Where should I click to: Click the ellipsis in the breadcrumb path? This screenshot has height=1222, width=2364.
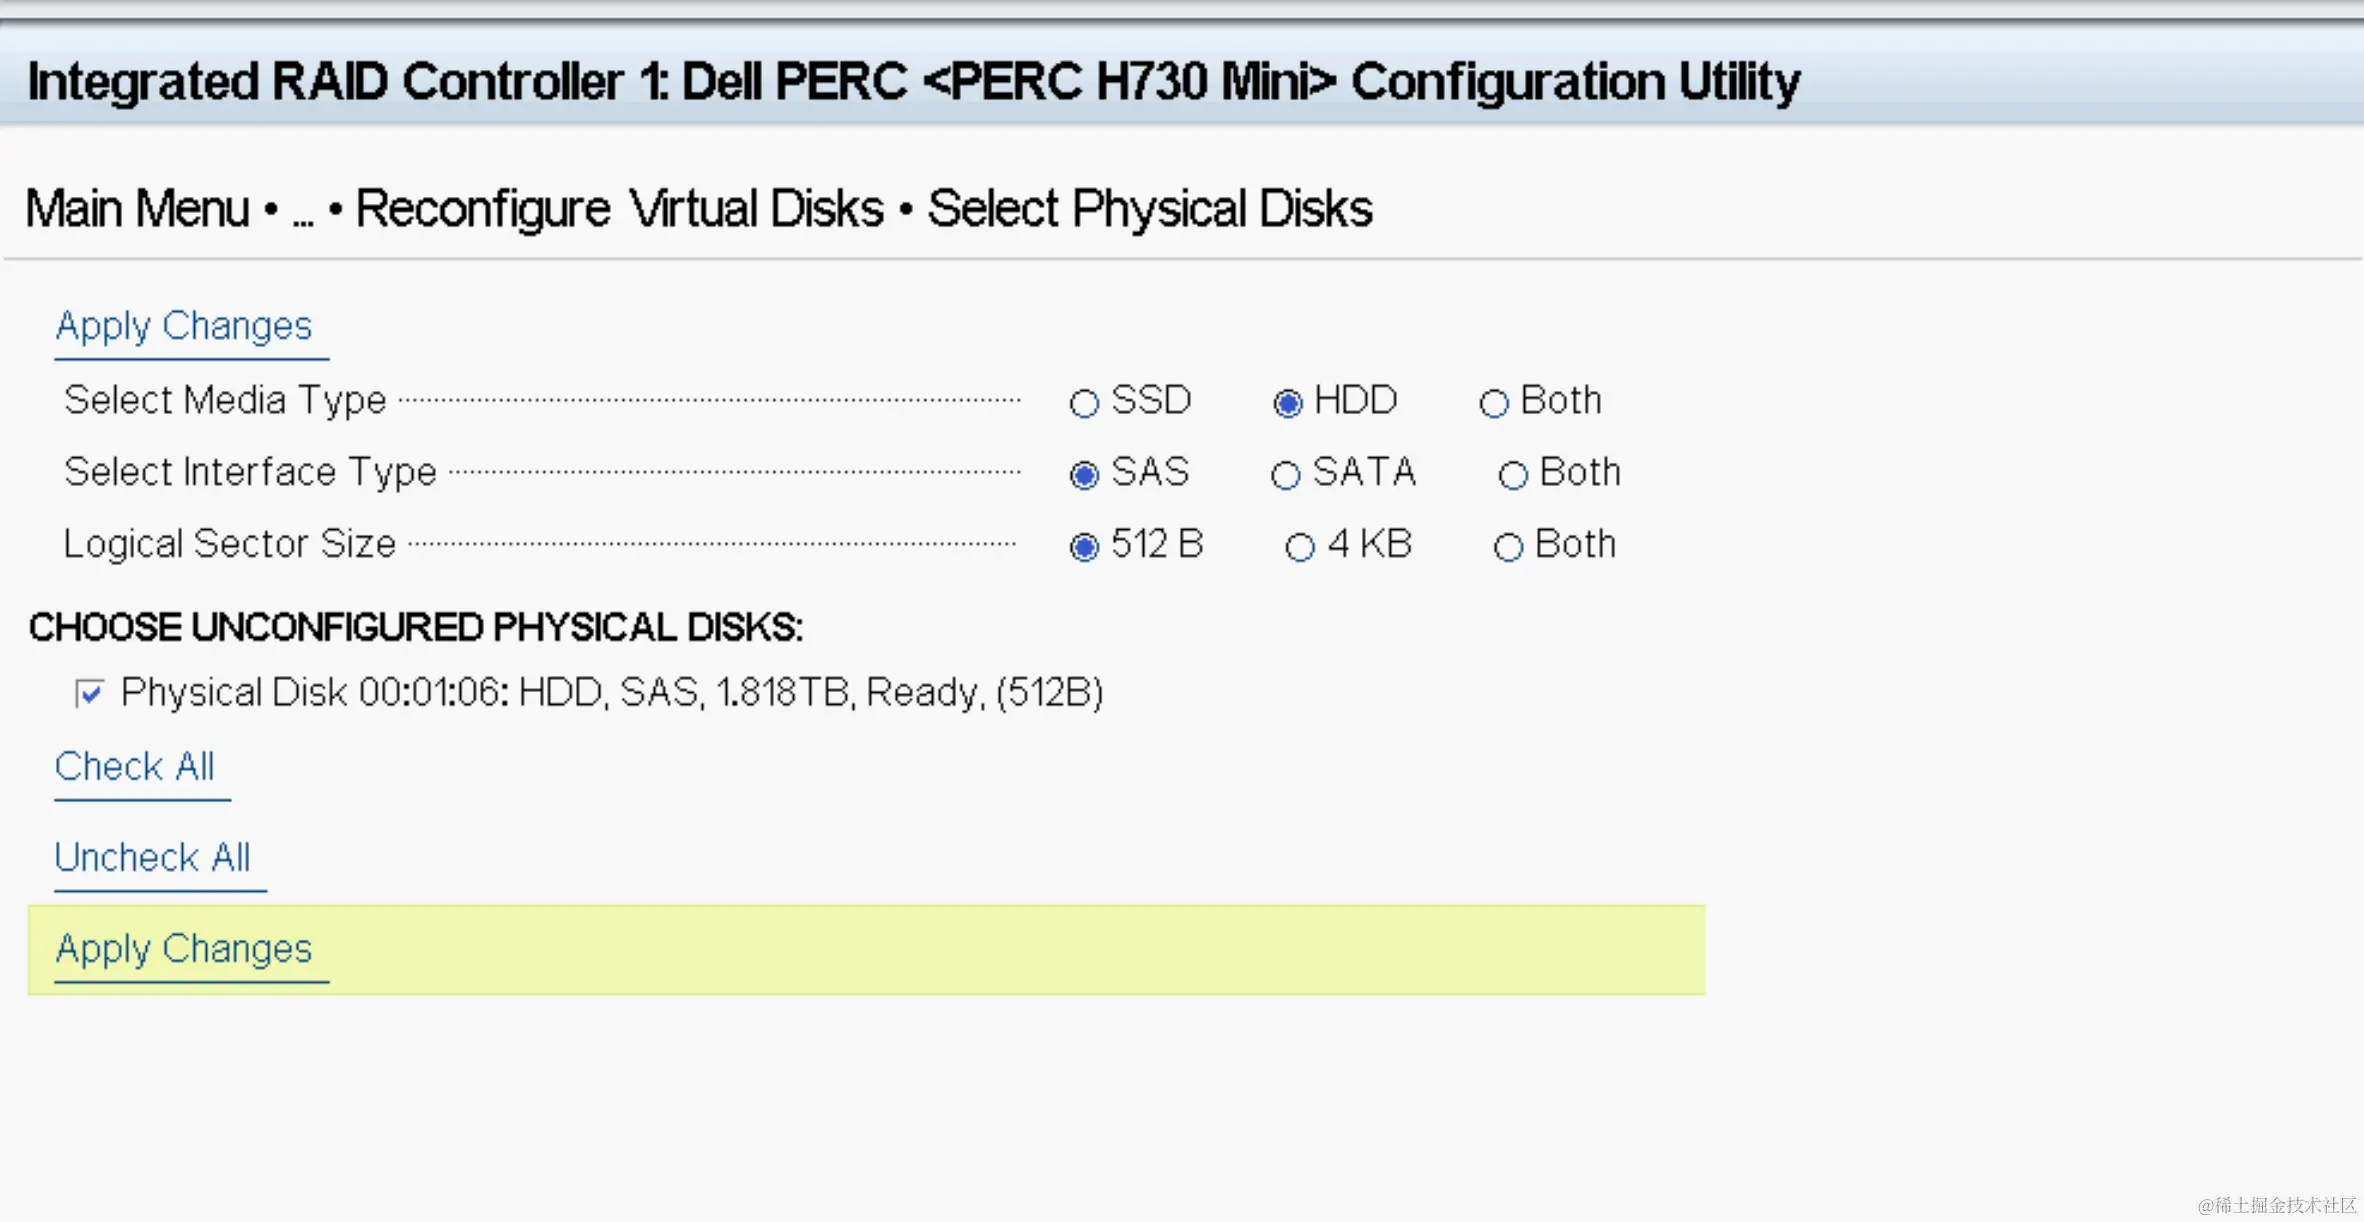click(x=303, y=212)
